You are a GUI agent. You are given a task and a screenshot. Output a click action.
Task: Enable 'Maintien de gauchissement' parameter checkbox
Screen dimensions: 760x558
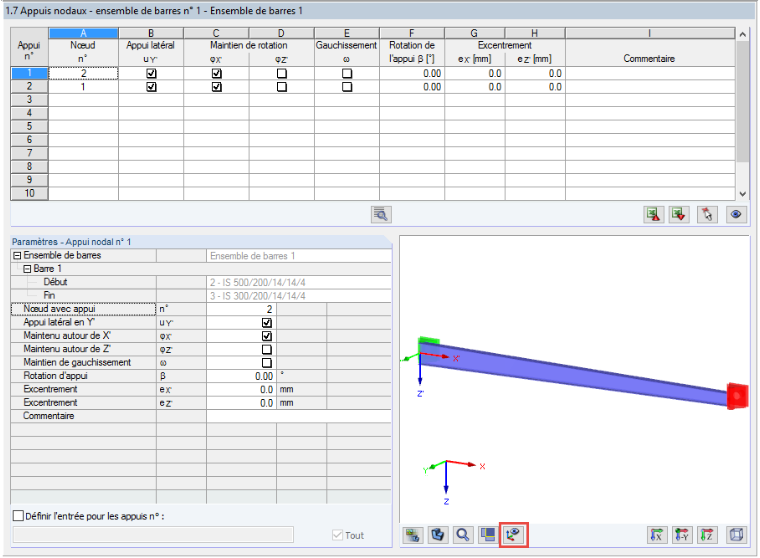pos(267,363)
